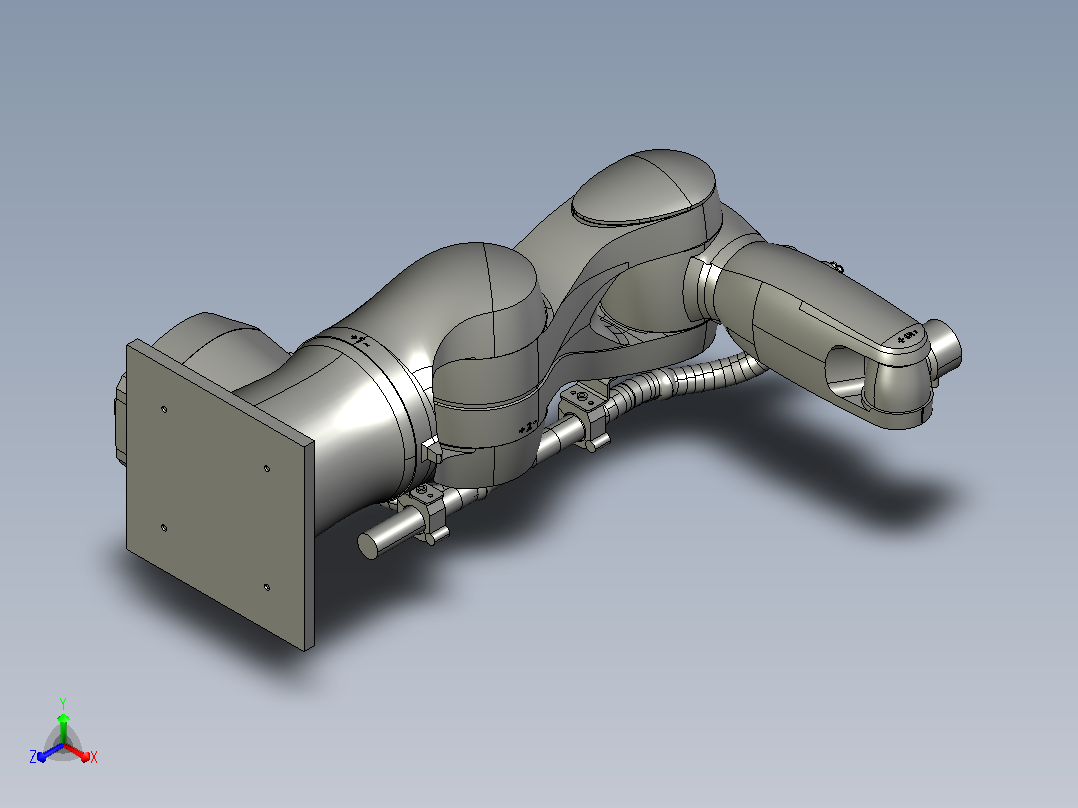
Task: Pick the top-left hole in the mounting plate
Action: tap(164, 409)
